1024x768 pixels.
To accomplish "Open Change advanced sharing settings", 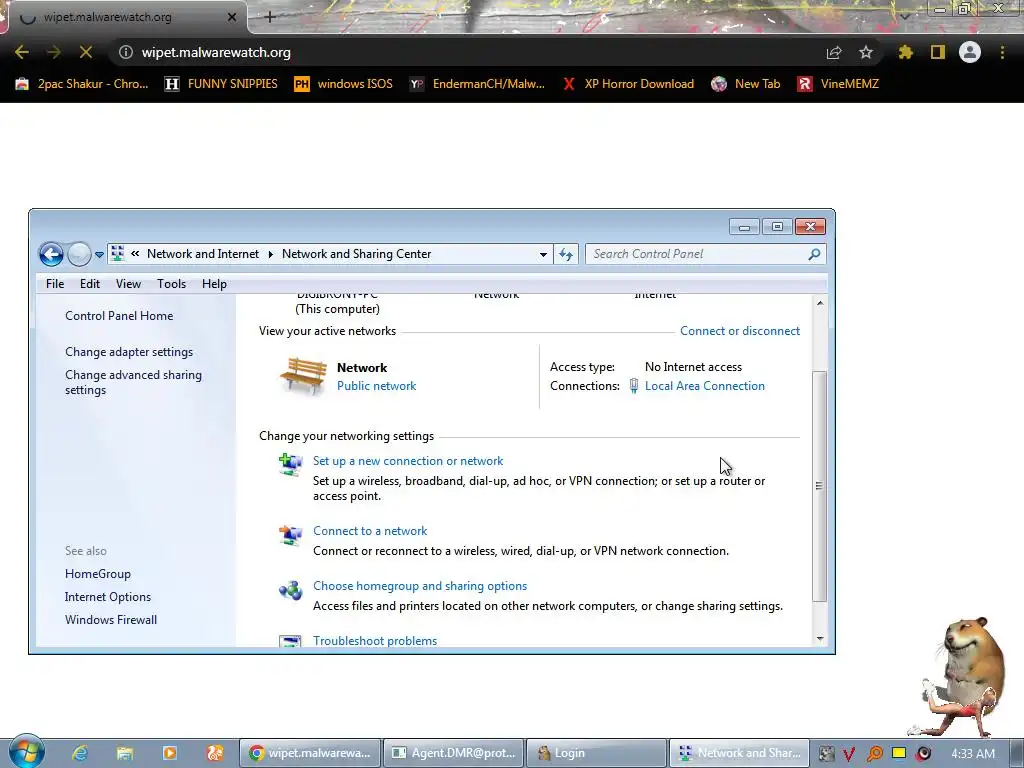I will (x=133, y=382).
